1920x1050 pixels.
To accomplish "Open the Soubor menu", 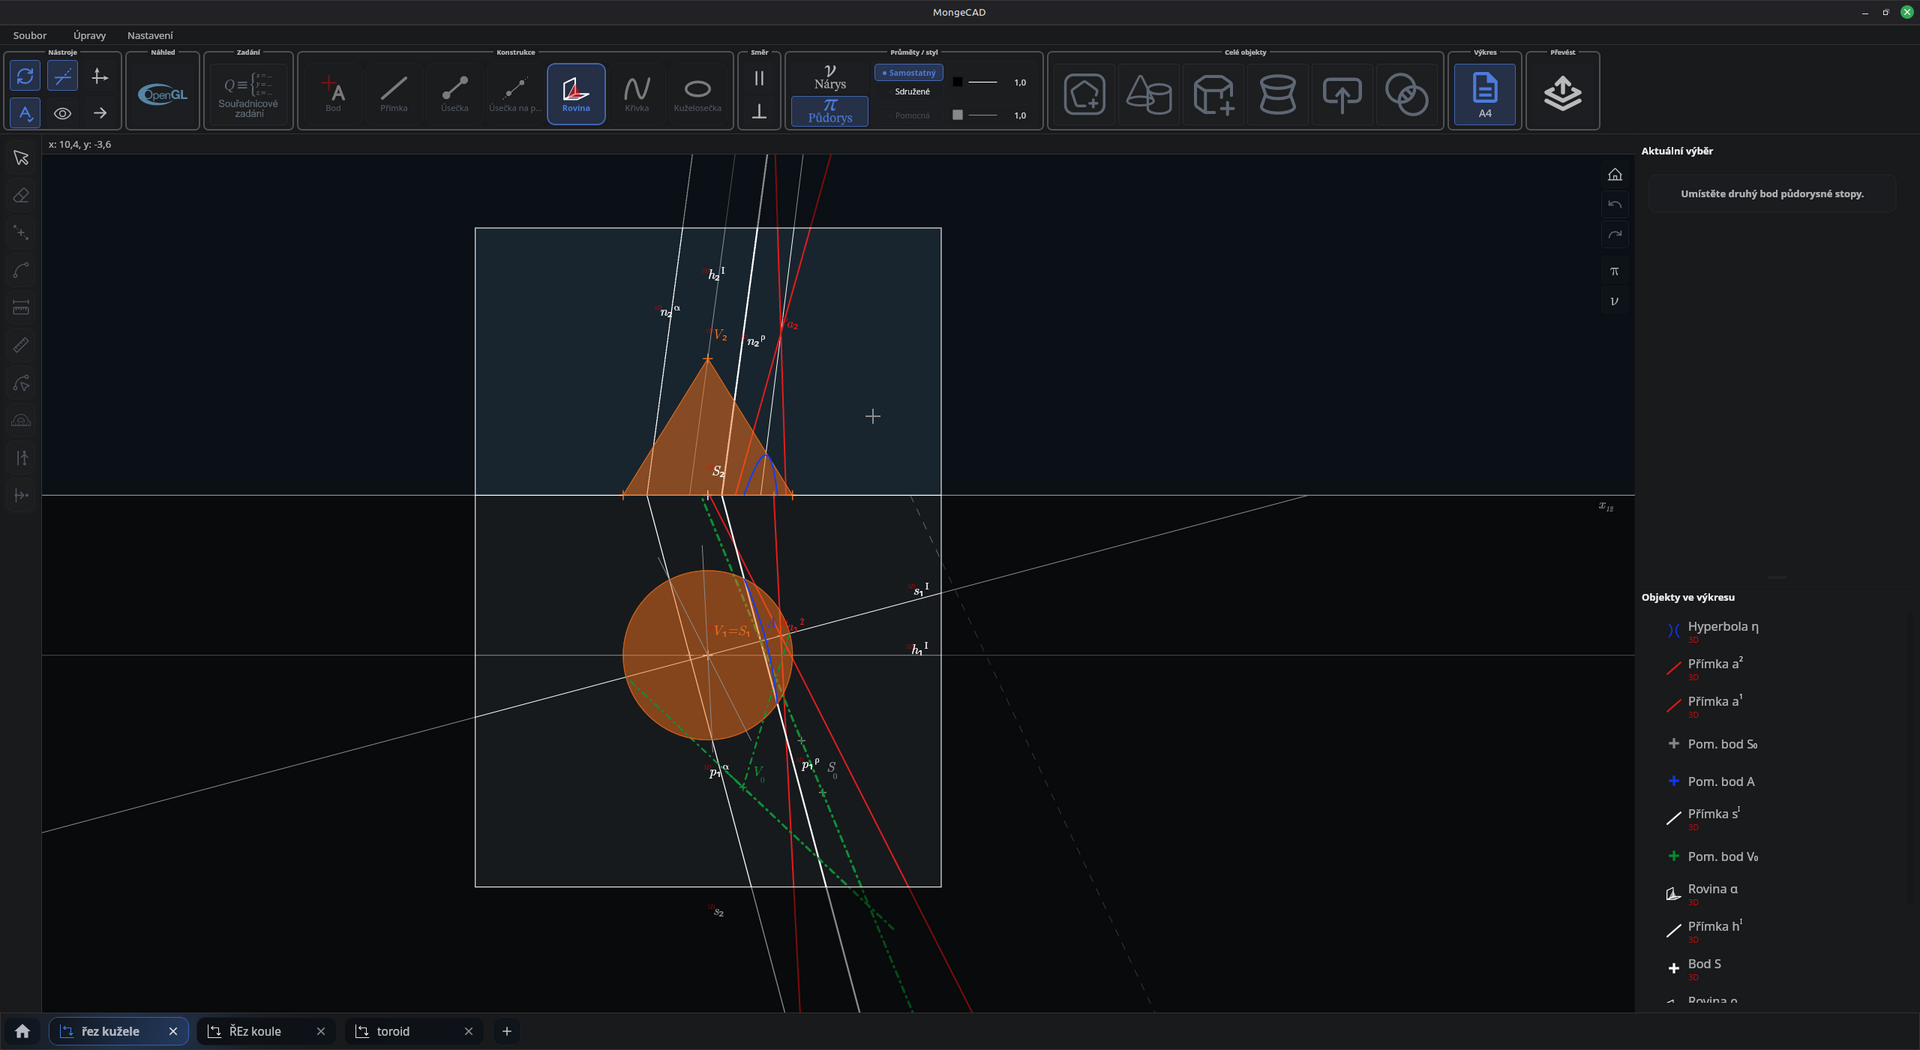I will coord(30,35).
